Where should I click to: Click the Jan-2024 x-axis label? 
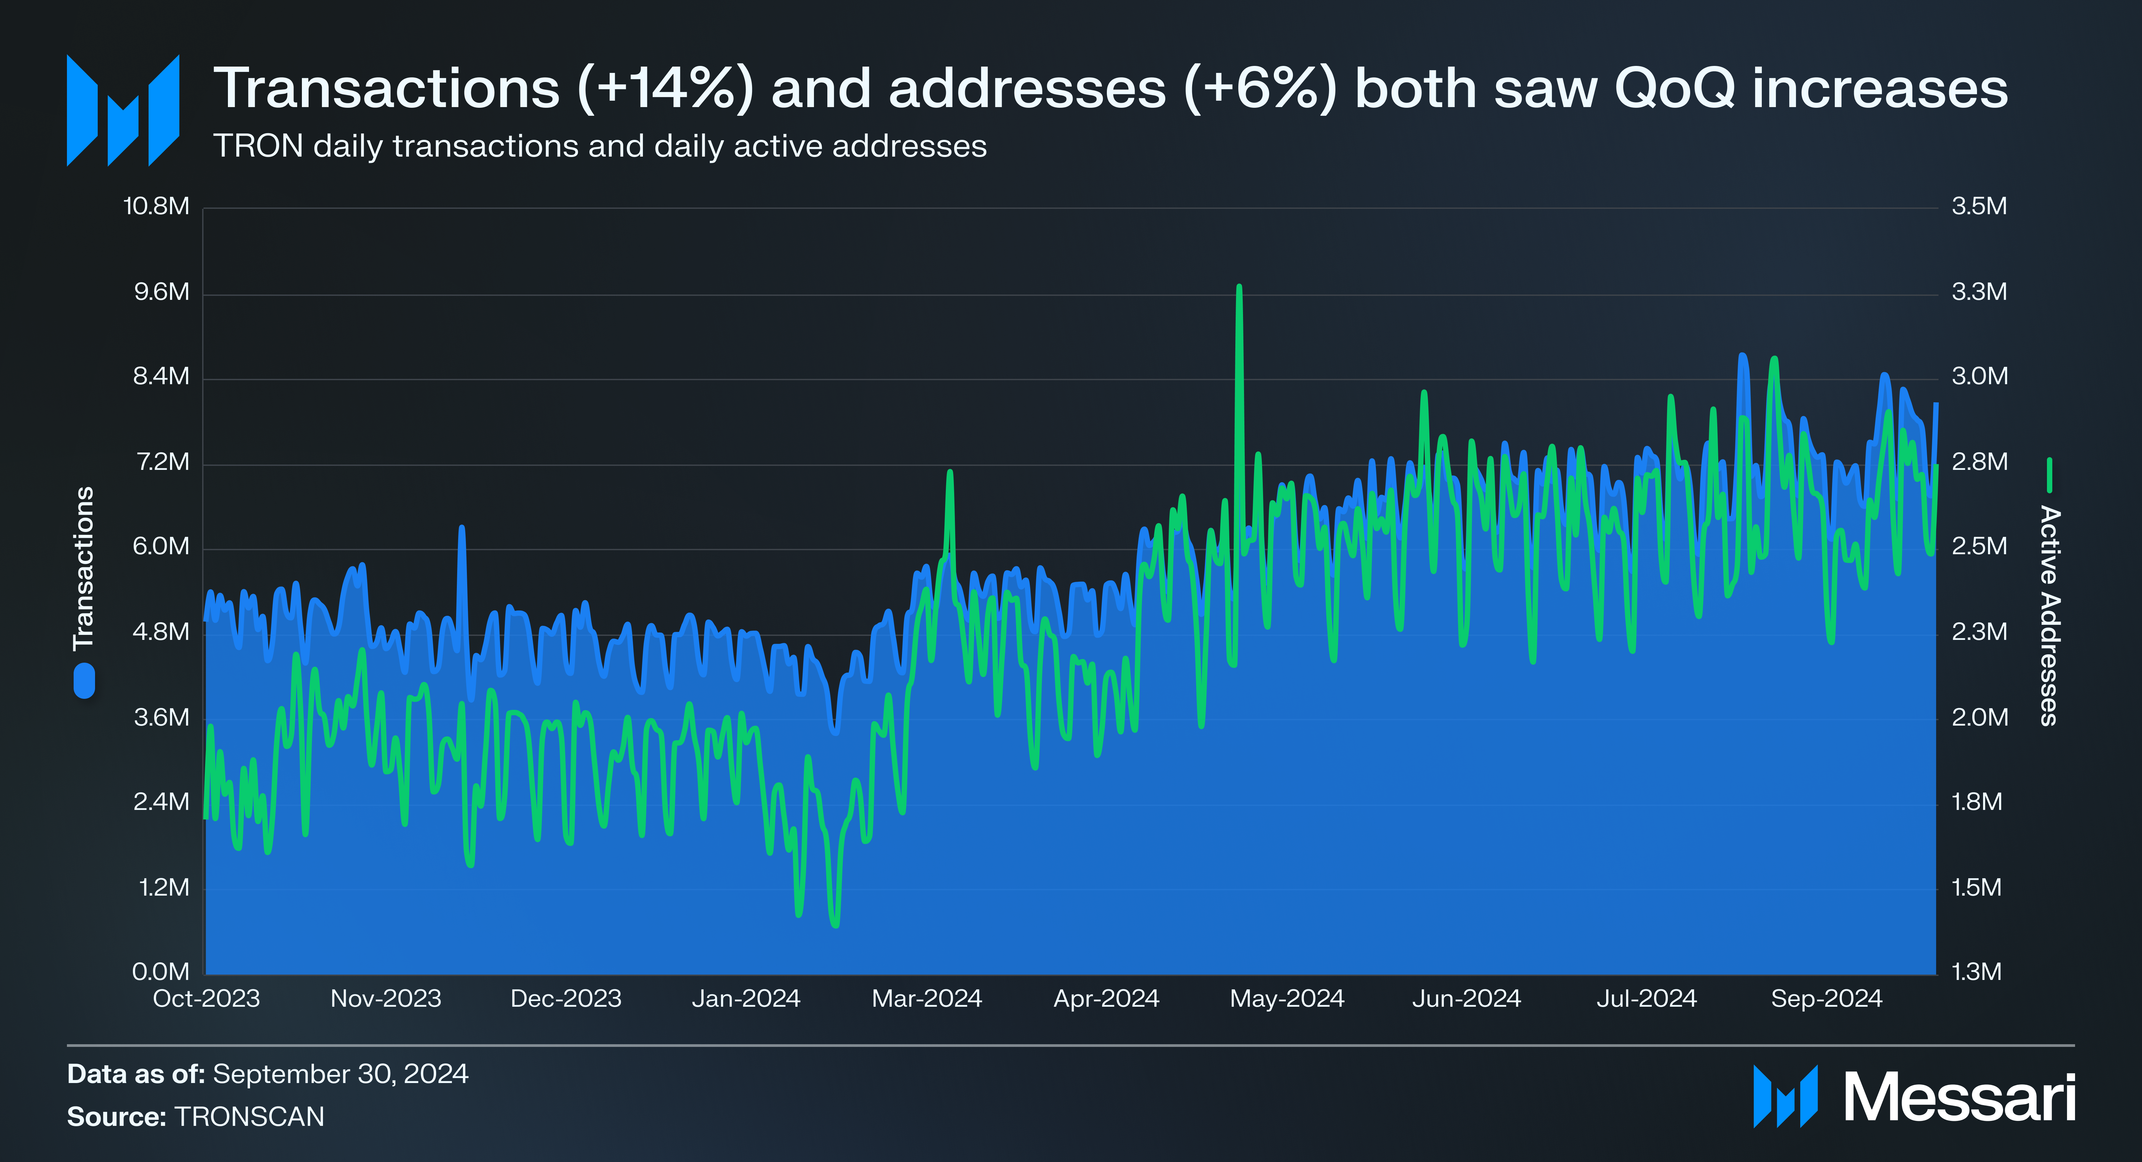click(746, 999)
